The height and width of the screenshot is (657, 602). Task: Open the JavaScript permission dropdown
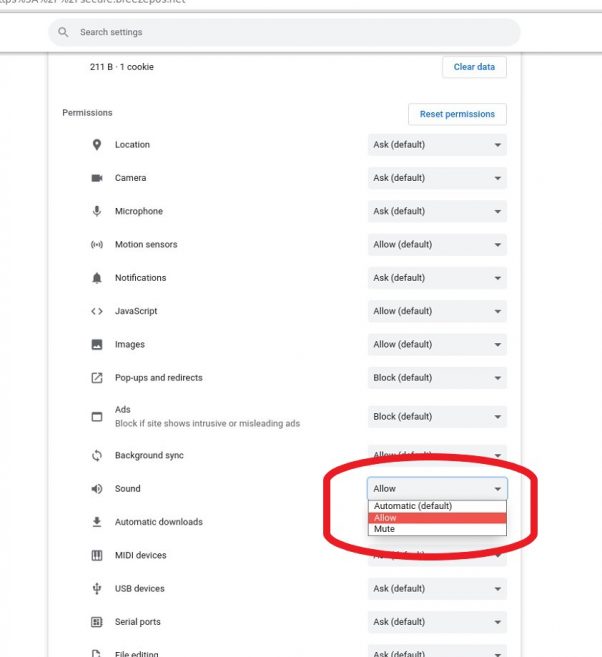437,311
